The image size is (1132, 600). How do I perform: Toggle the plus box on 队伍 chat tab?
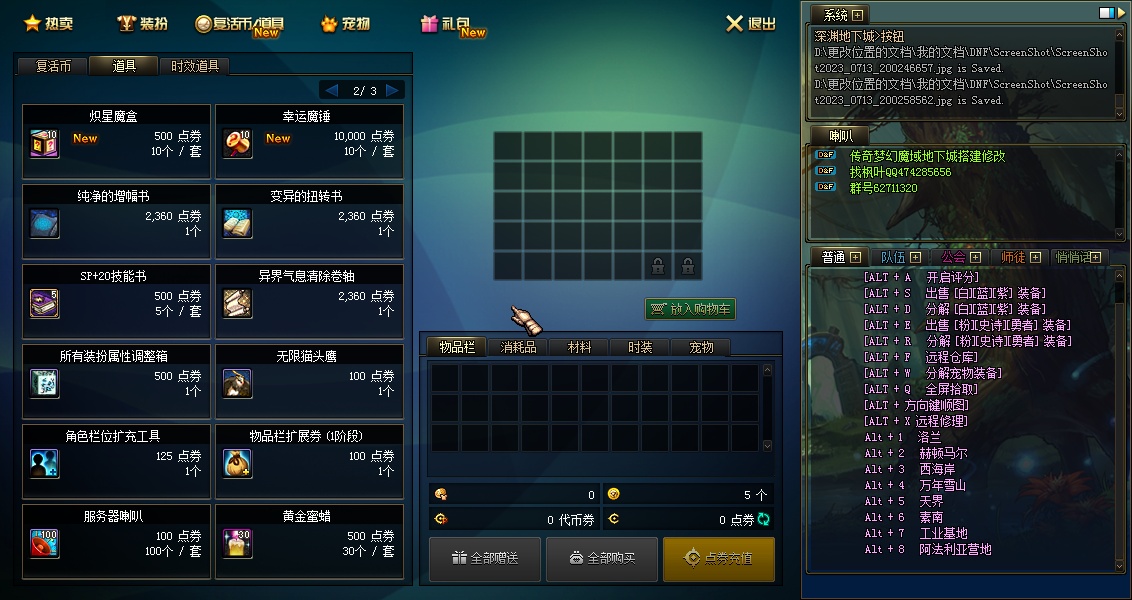[915, 257]
